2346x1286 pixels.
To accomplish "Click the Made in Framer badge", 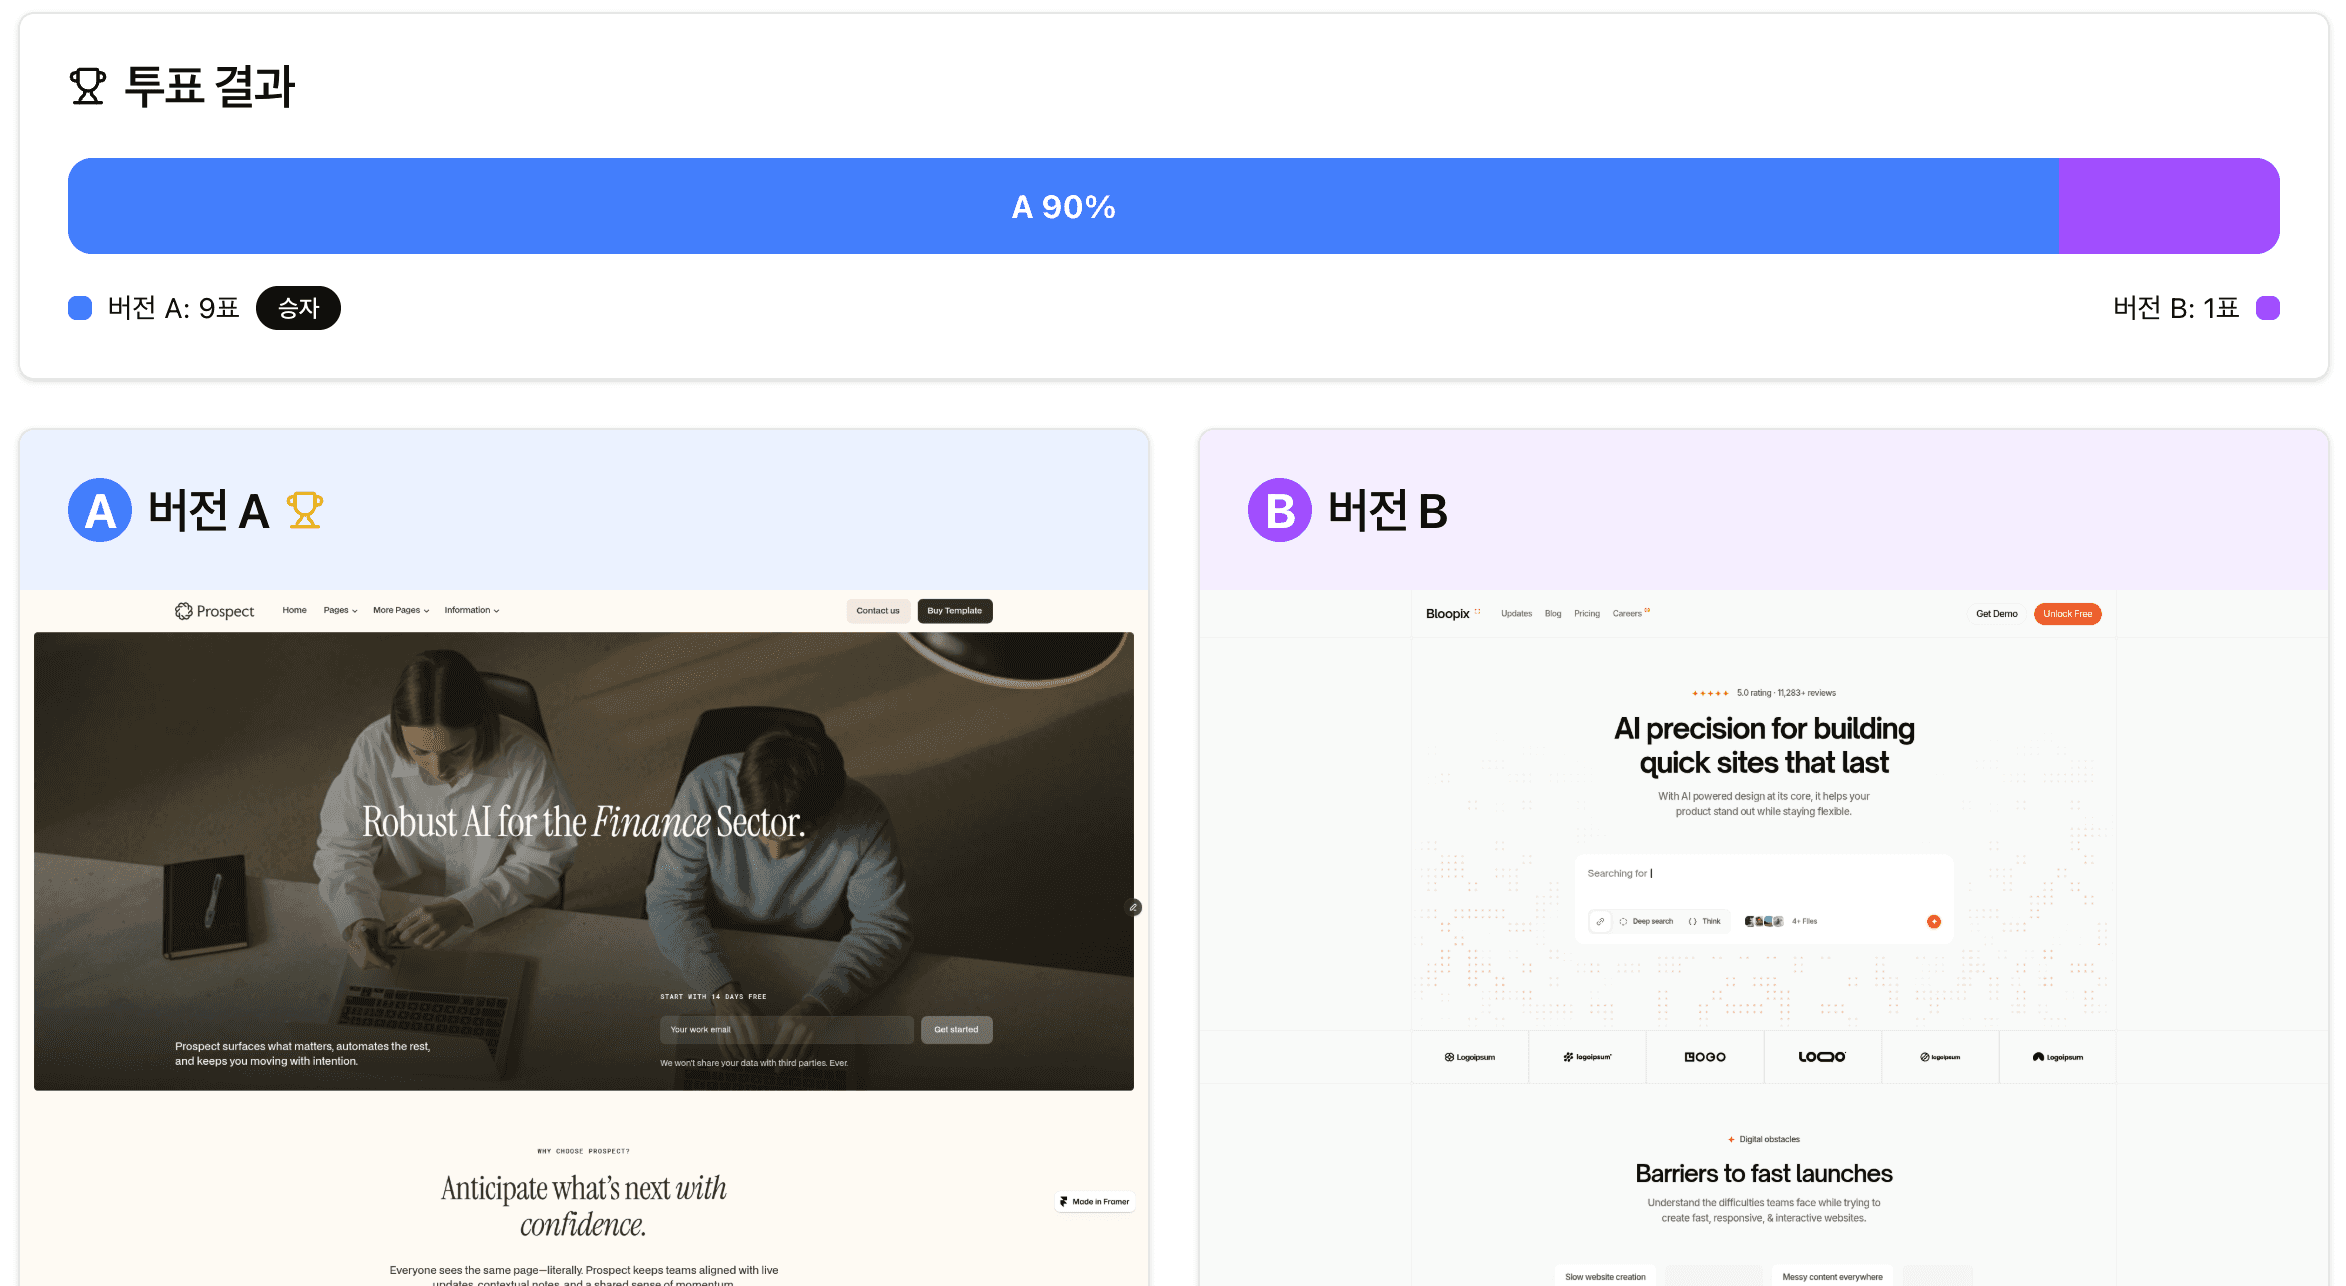I will tap(1095, 1201).
